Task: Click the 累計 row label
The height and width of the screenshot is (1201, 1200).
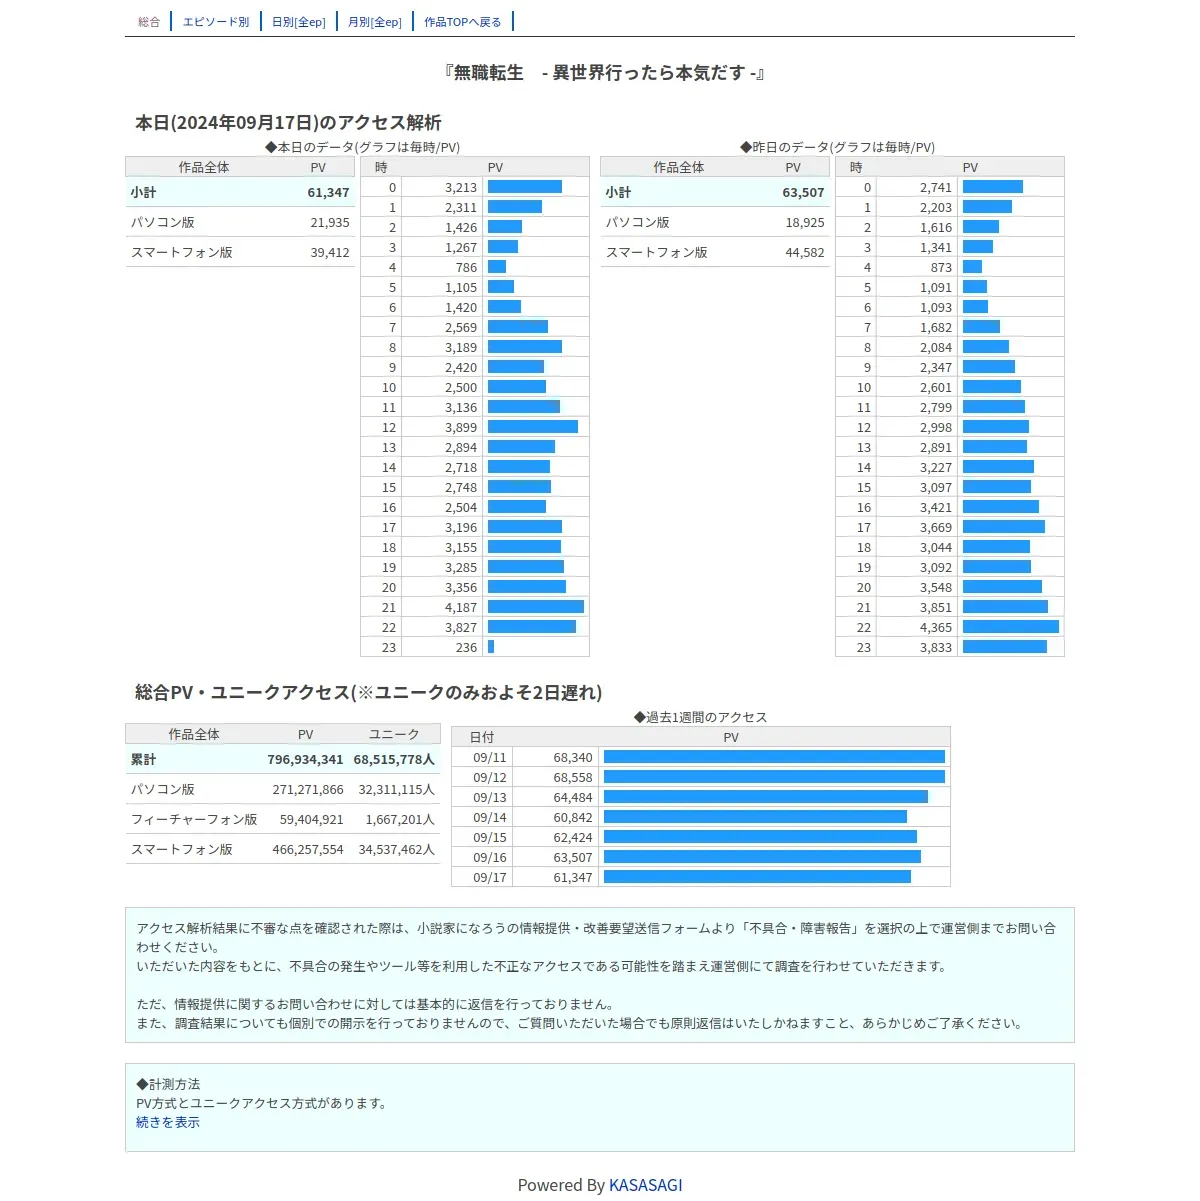Action: tap(144, 759)
